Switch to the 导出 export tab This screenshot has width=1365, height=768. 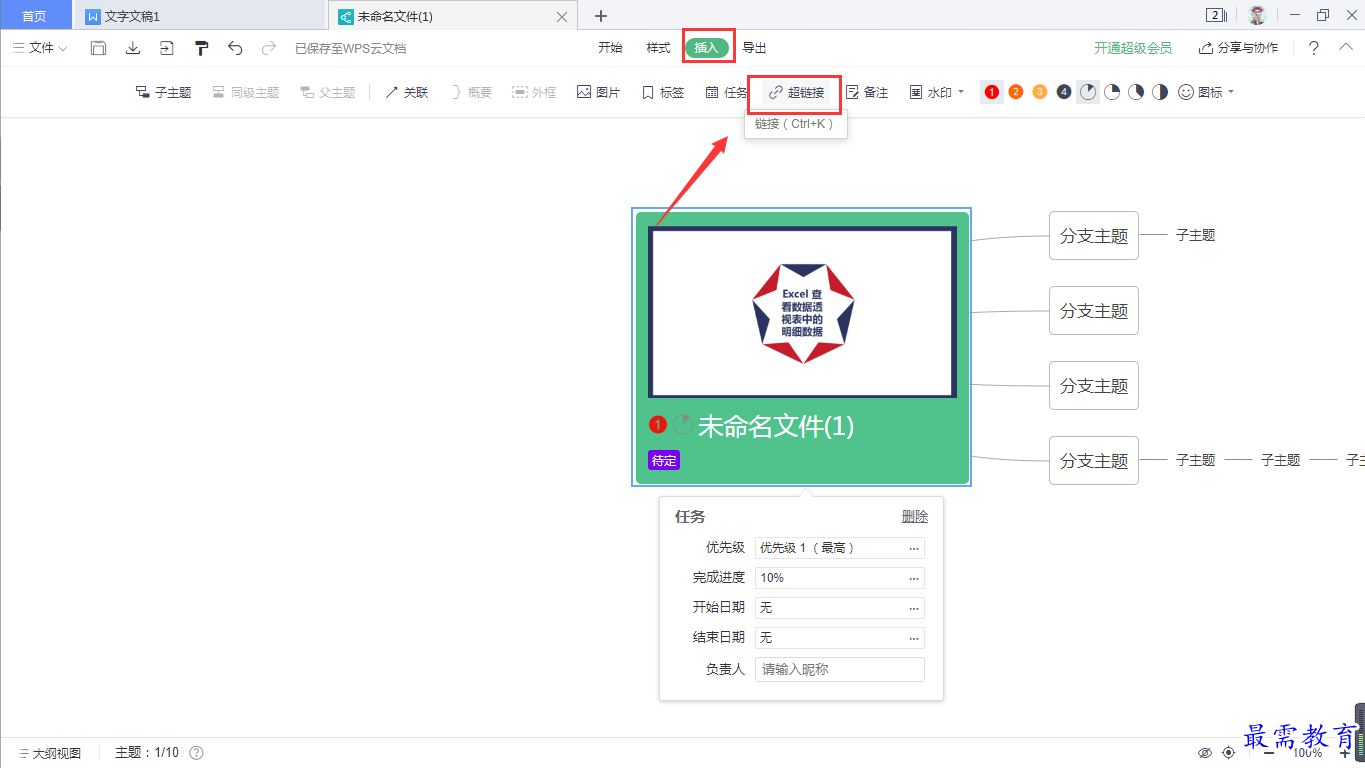755,48
